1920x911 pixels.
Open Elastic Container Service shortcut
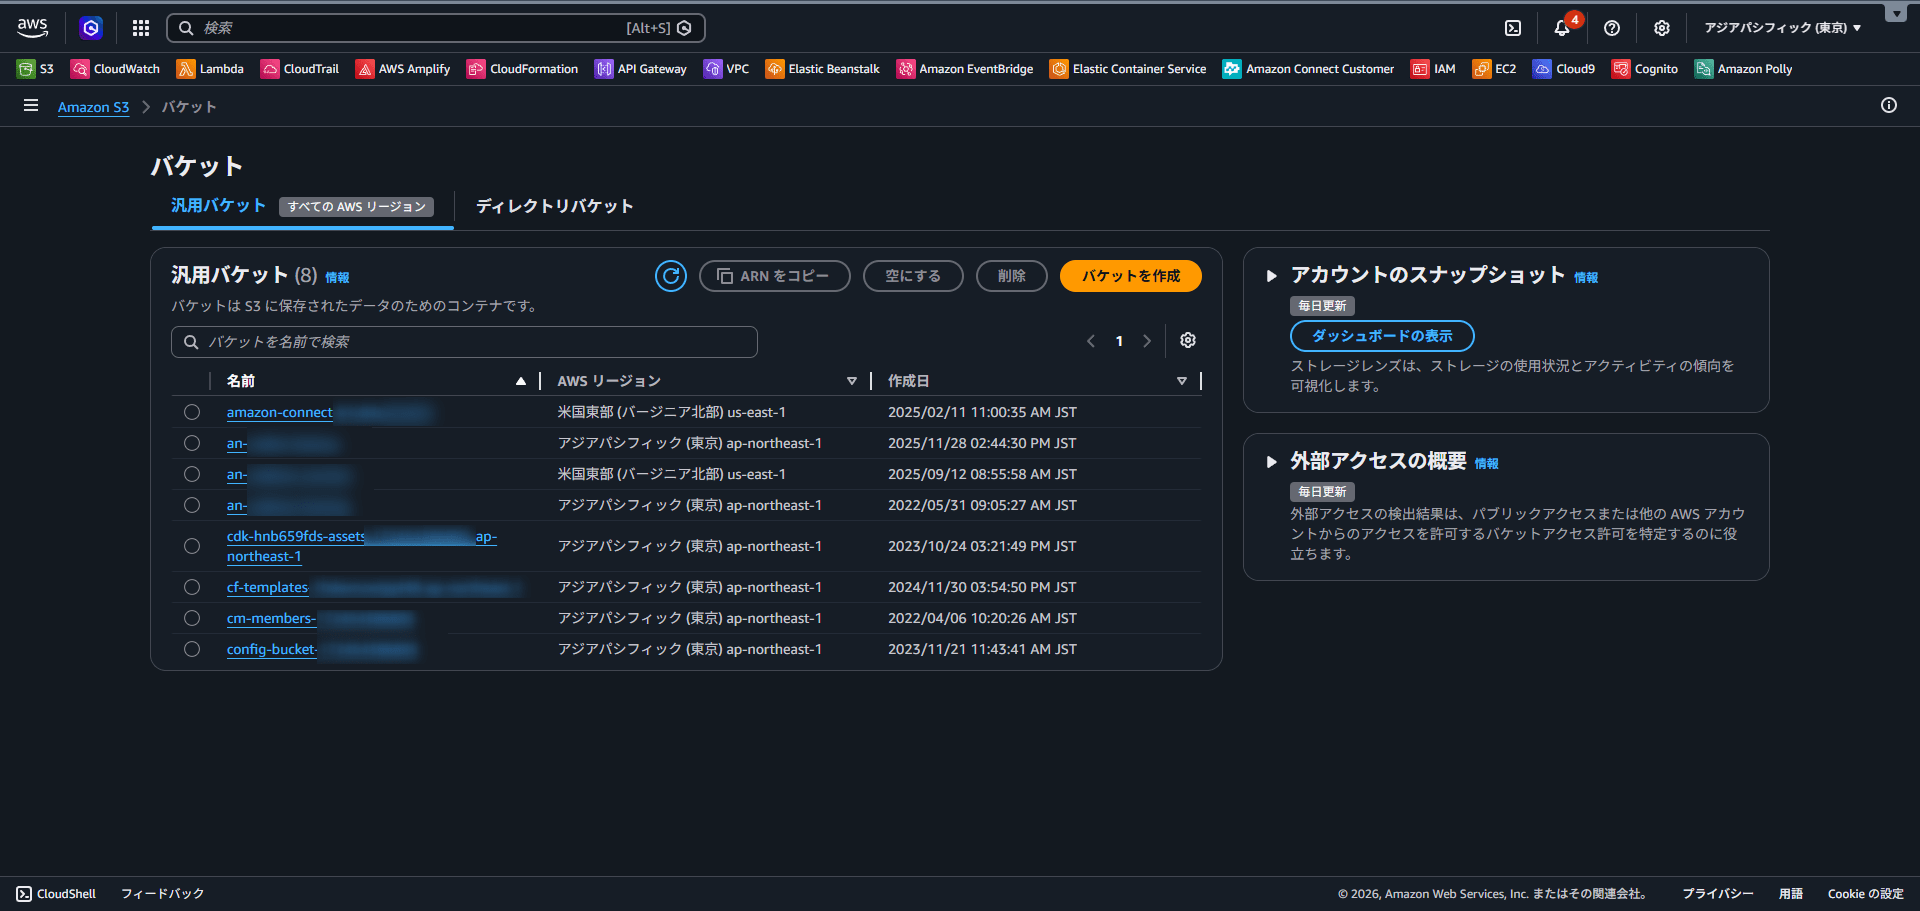pyautogui.click(x=1128, y=69)
